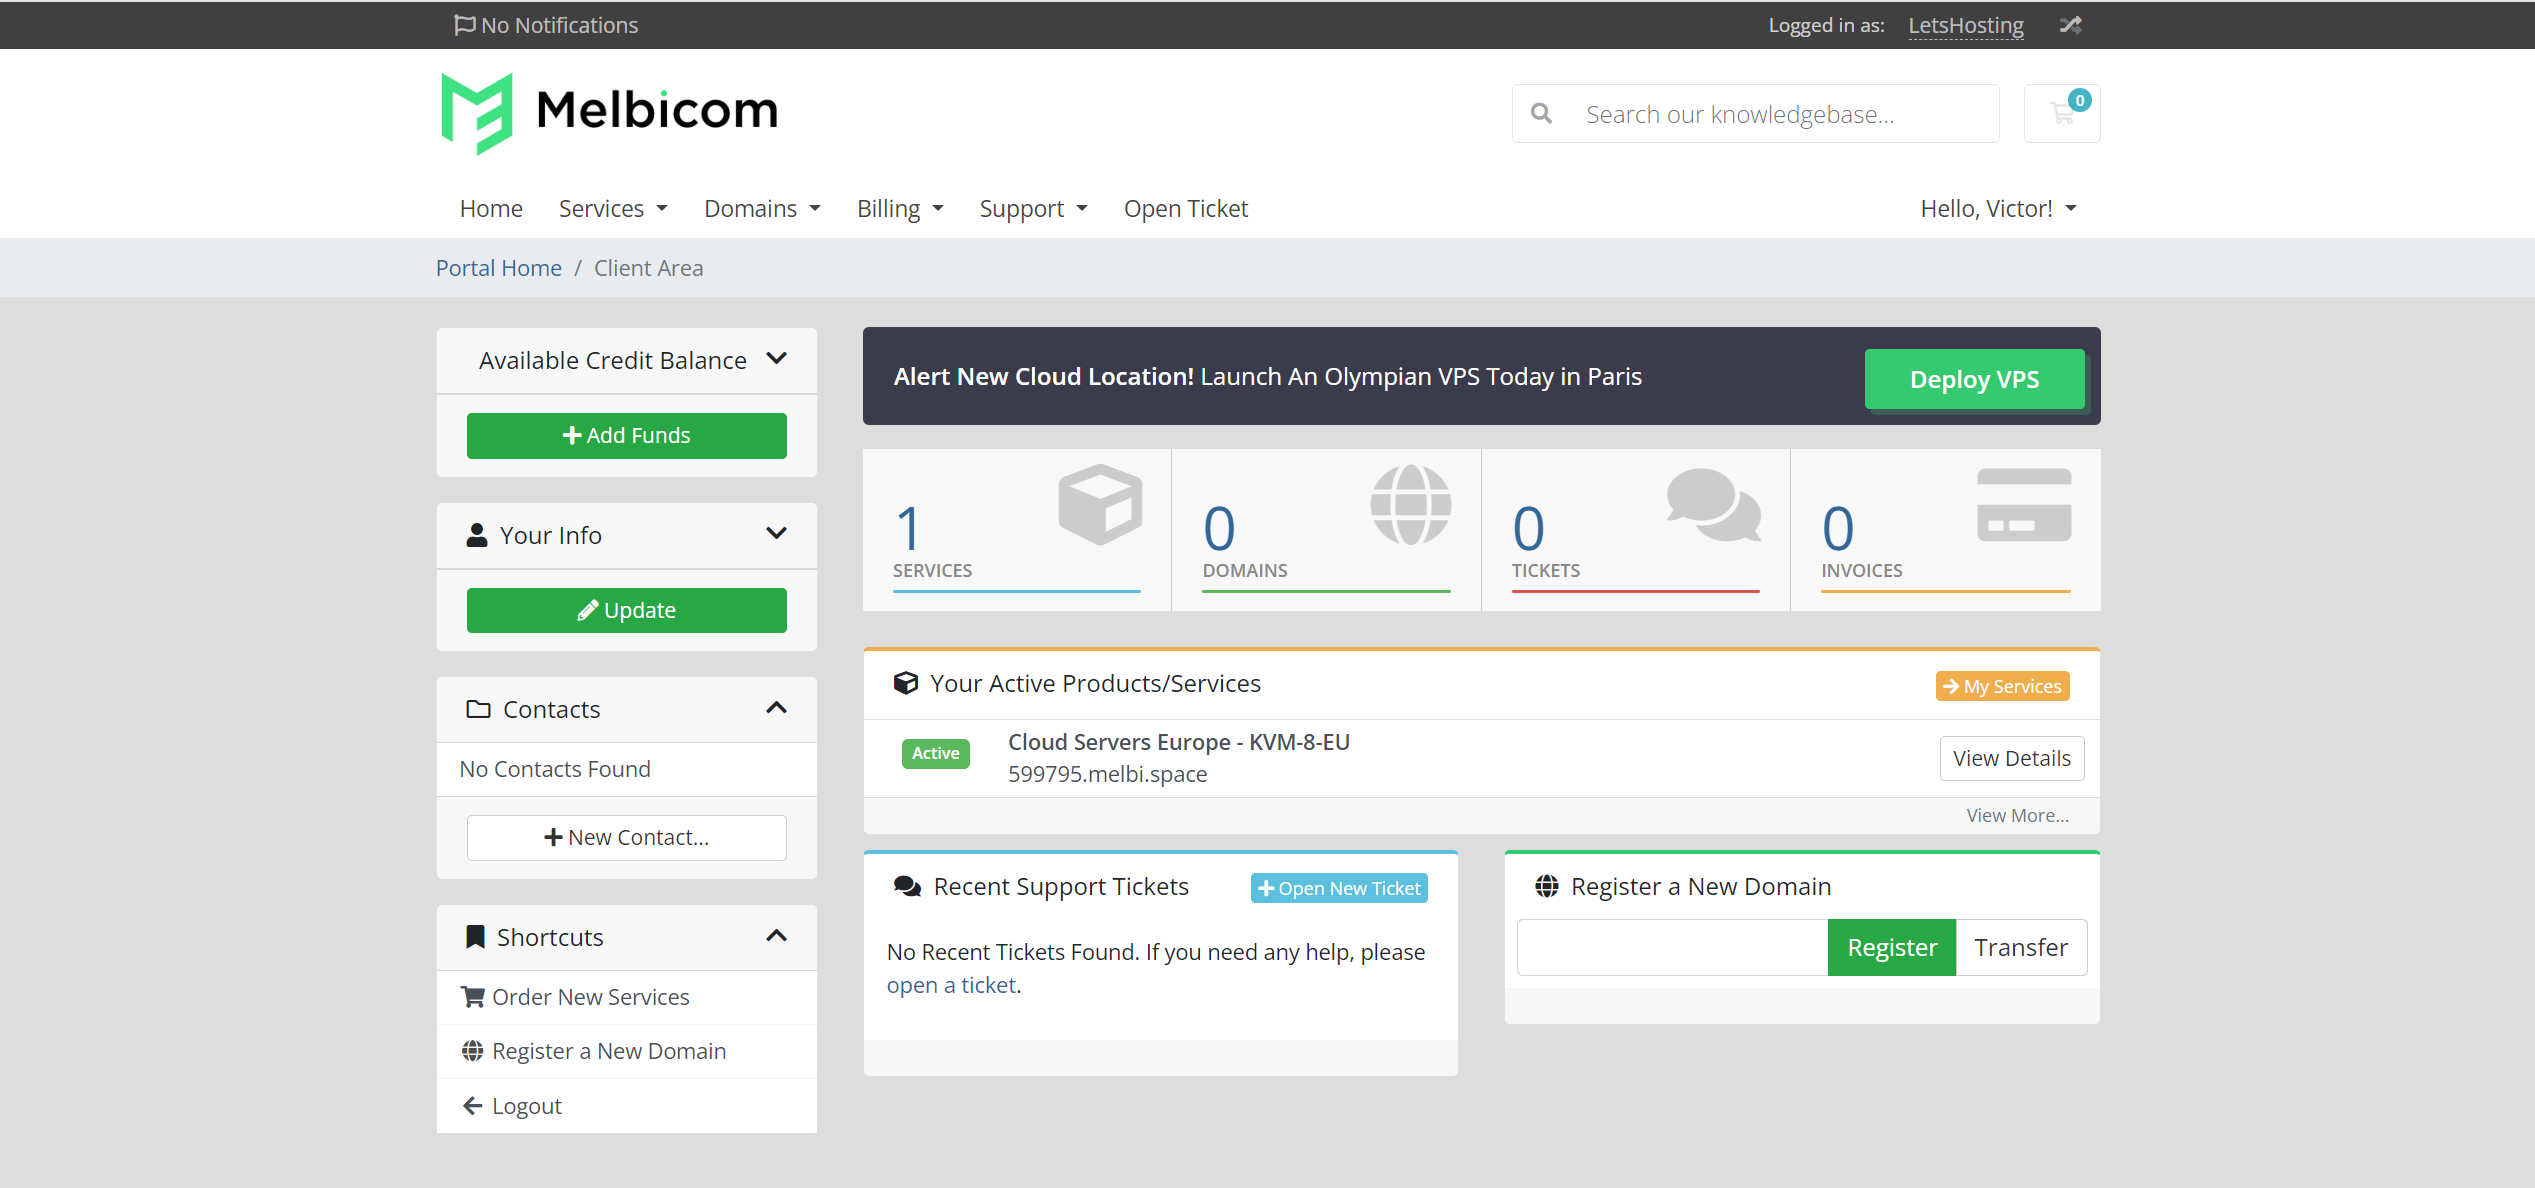Click the Active status badge
This screenshot has width=2535, height=1188.
point(936,753)
